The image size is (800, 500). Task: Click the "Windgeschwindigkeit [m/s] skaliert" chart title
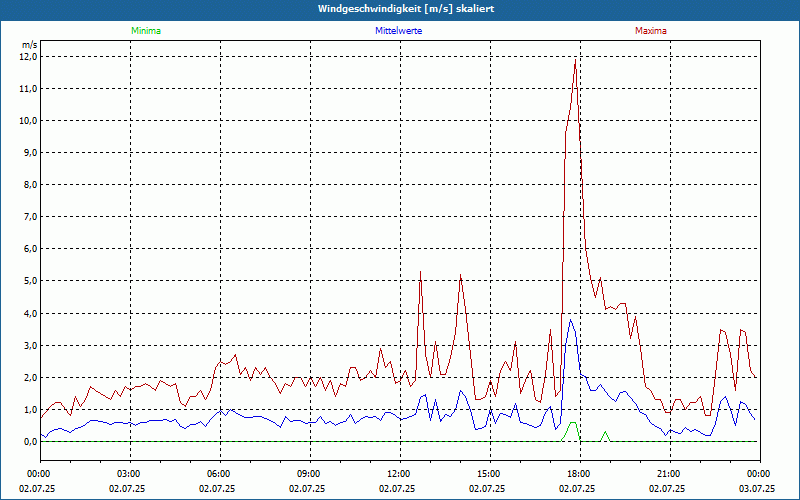(x=399, y=9)
